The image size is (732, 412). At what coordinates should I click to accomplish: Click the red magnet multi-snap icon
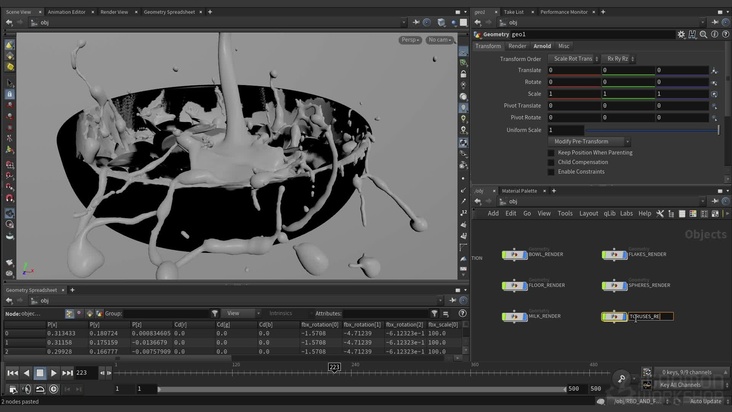coord(9,198)
